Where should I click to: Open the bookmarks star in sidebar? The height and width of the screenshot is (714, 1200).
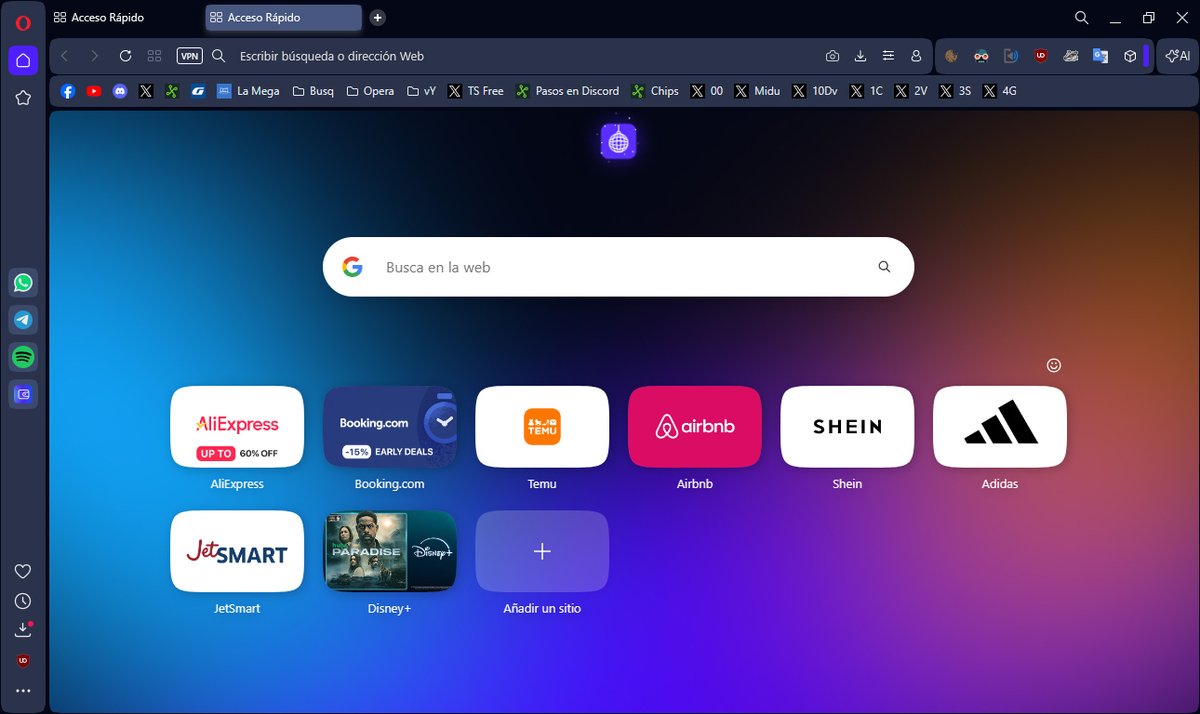click(x=23, y=98)
